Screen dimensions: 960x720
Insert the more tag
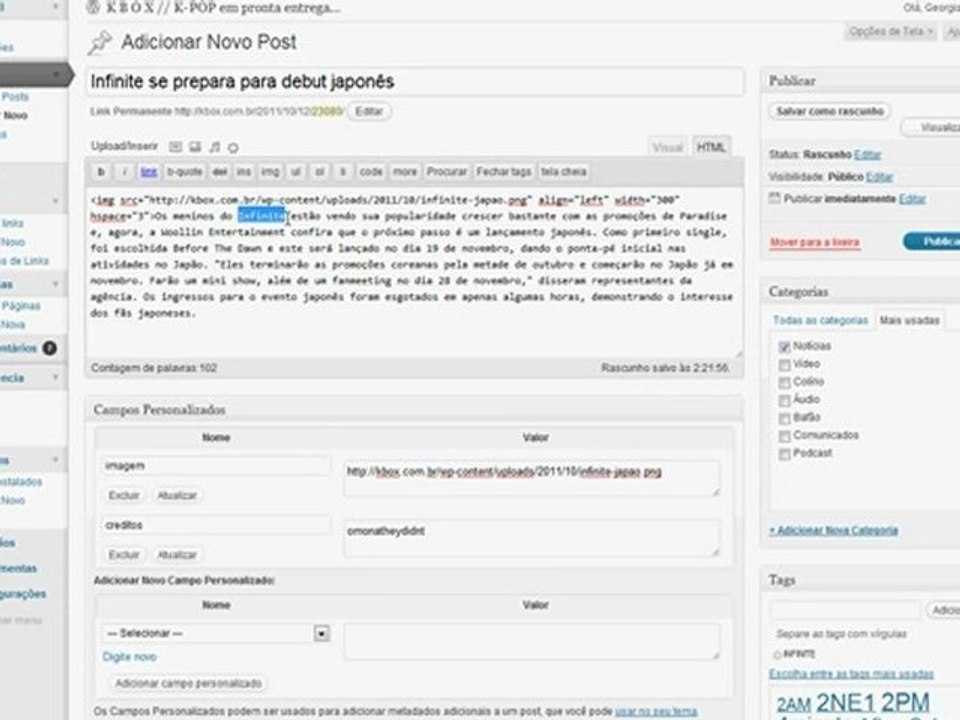pyautogui.click(x=405, y=172)
